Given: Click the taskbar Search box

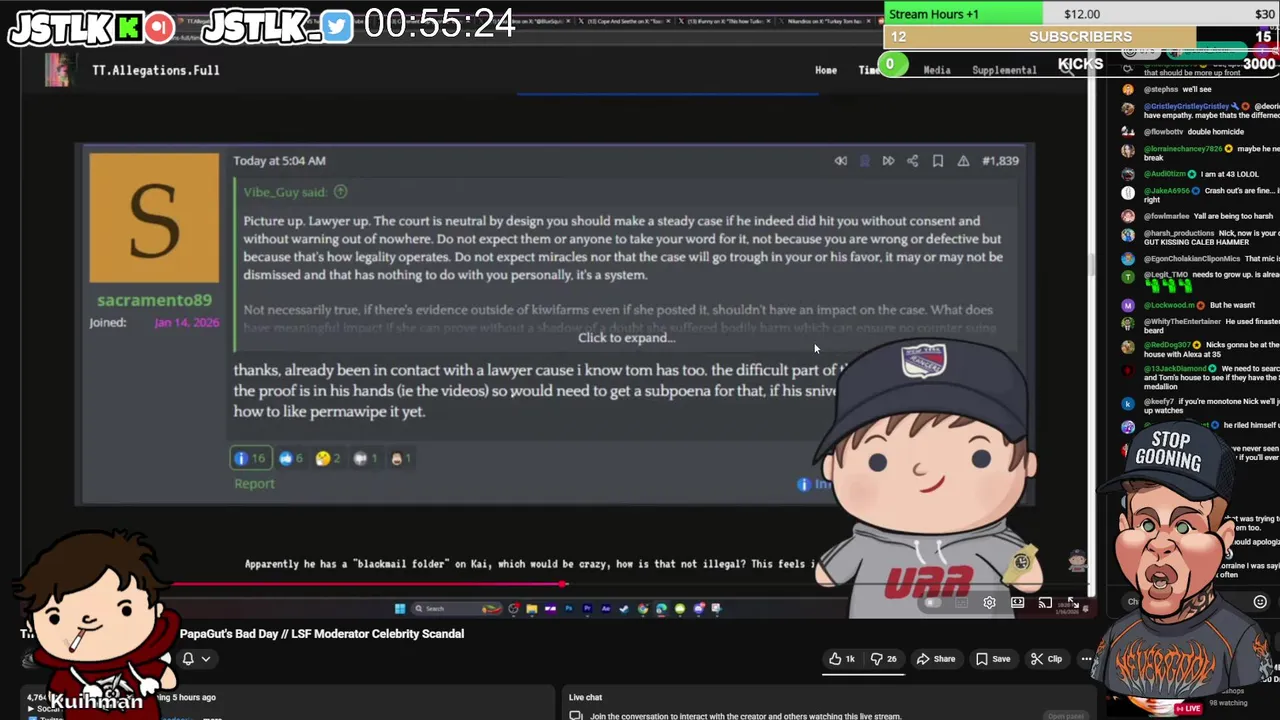Looking at the screenshot, I should coord(456,608).
